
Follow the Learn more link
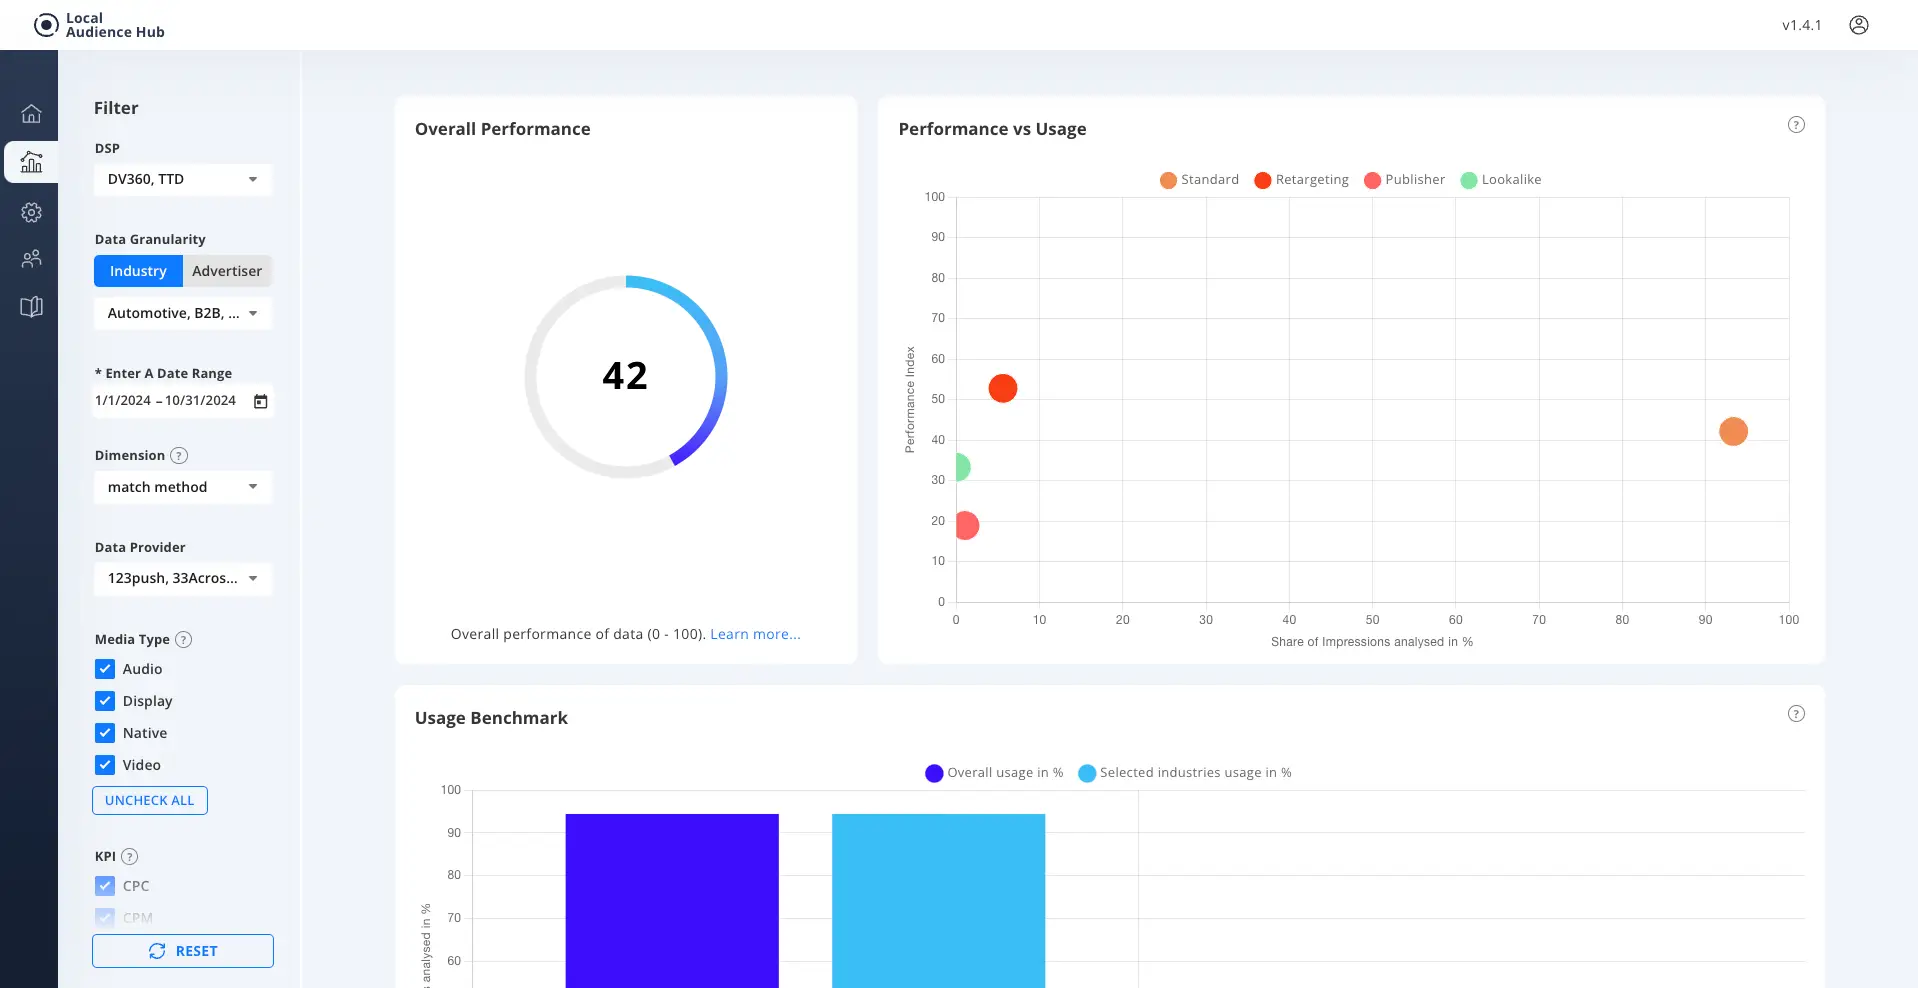pos(755,634)
